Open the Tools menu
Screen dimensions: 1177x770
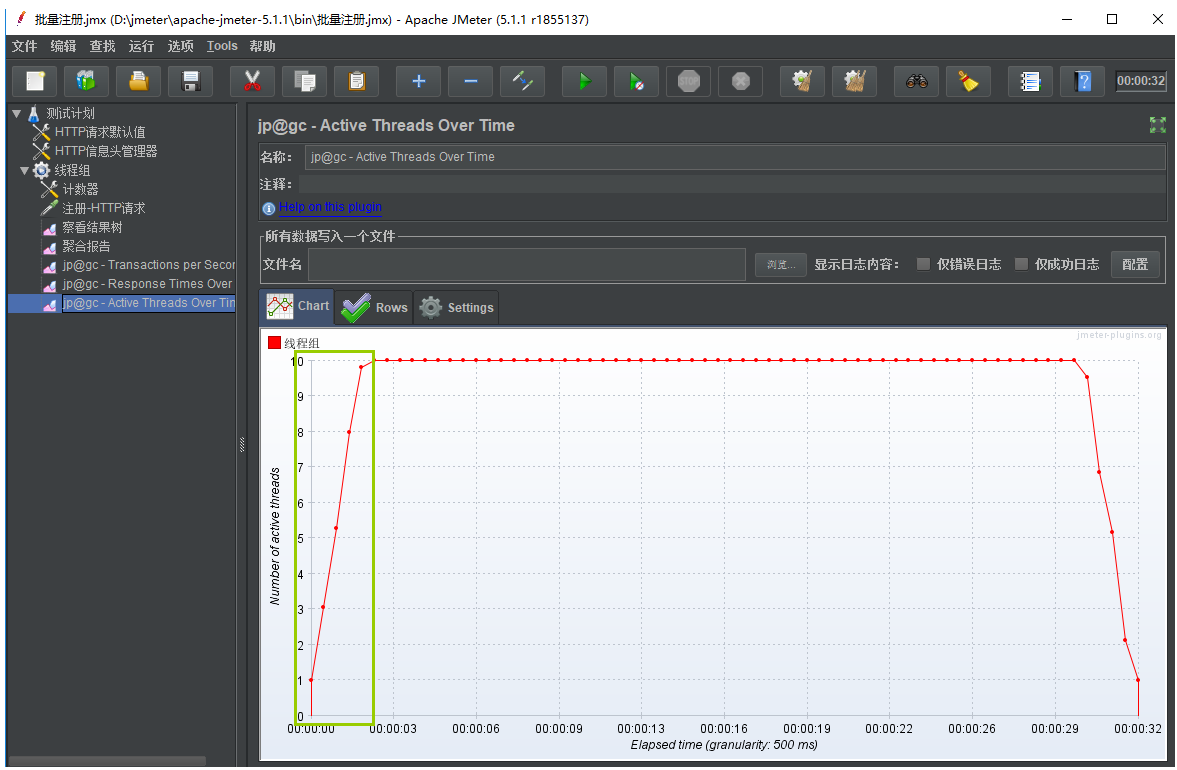coord(222,47)
